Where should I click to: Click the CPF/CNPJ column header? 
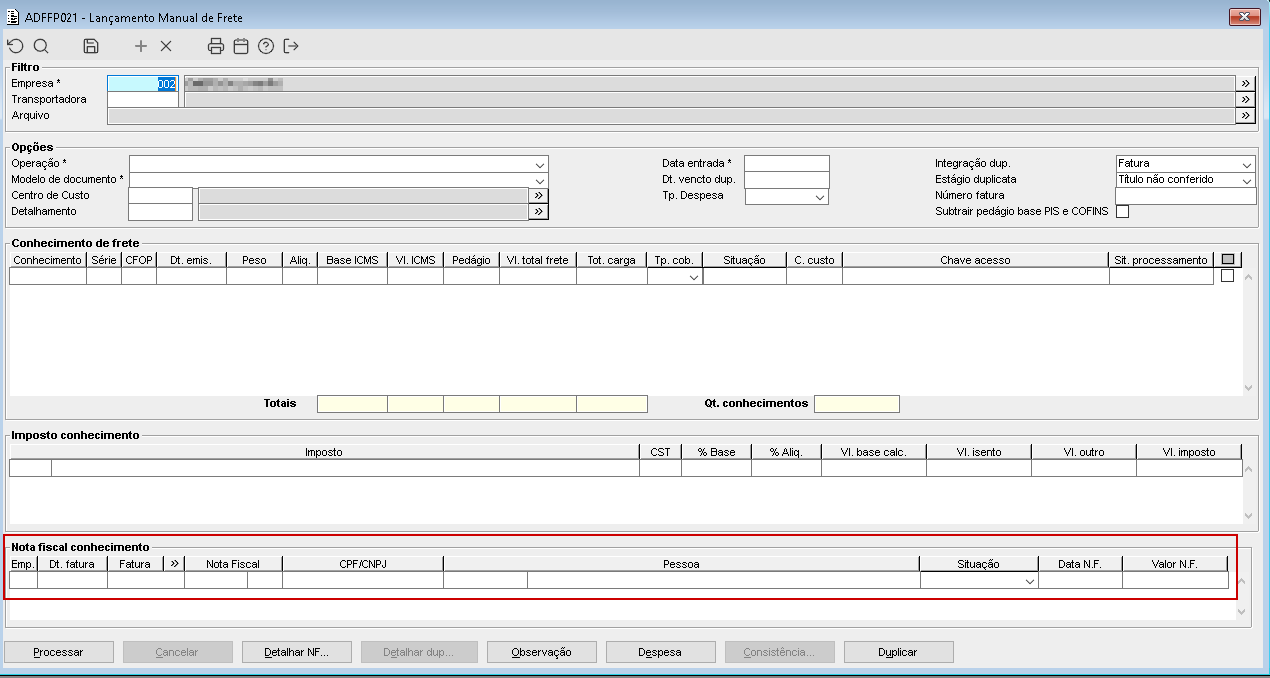pyautogui.click(x=363, y=564)
